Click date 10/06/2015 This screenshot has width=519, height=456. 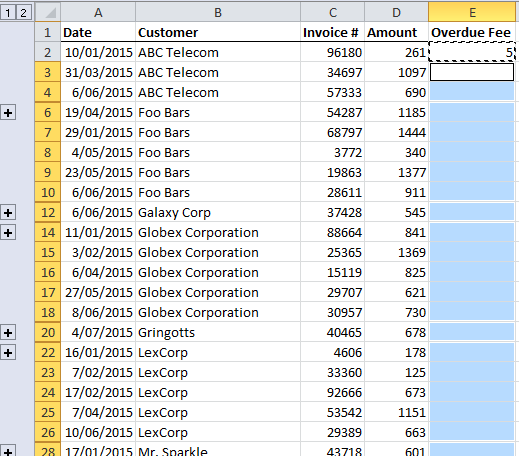98,432
